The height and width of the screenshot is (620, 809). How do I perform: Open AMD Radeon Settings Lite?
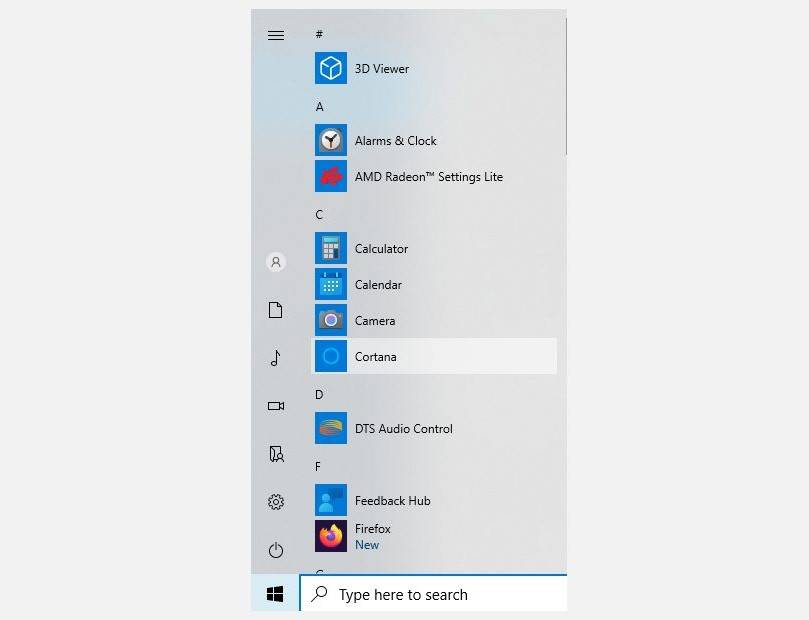point(430,176)
